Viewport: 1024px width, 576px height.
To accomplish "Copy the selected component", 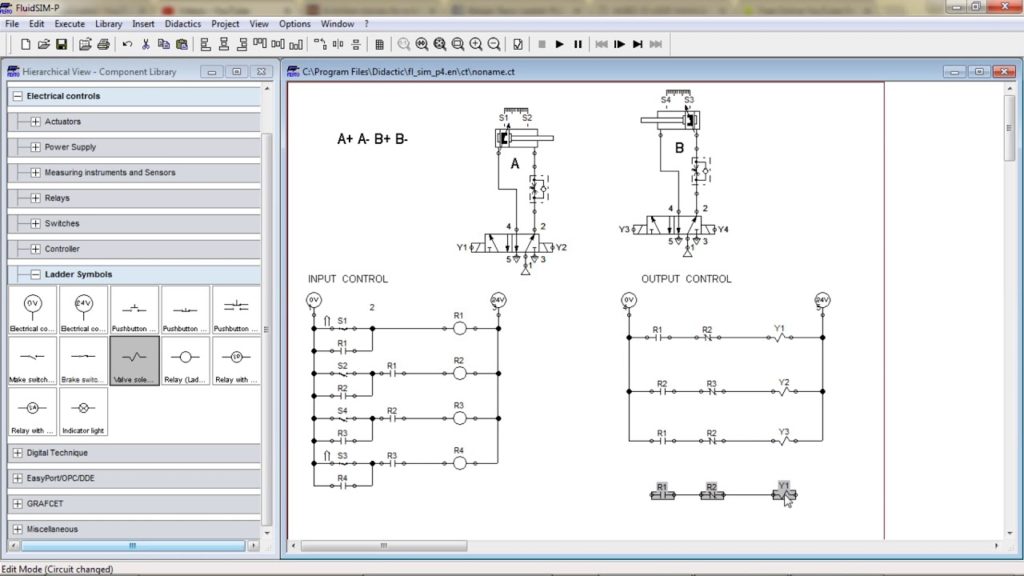I will click(164, 44).
